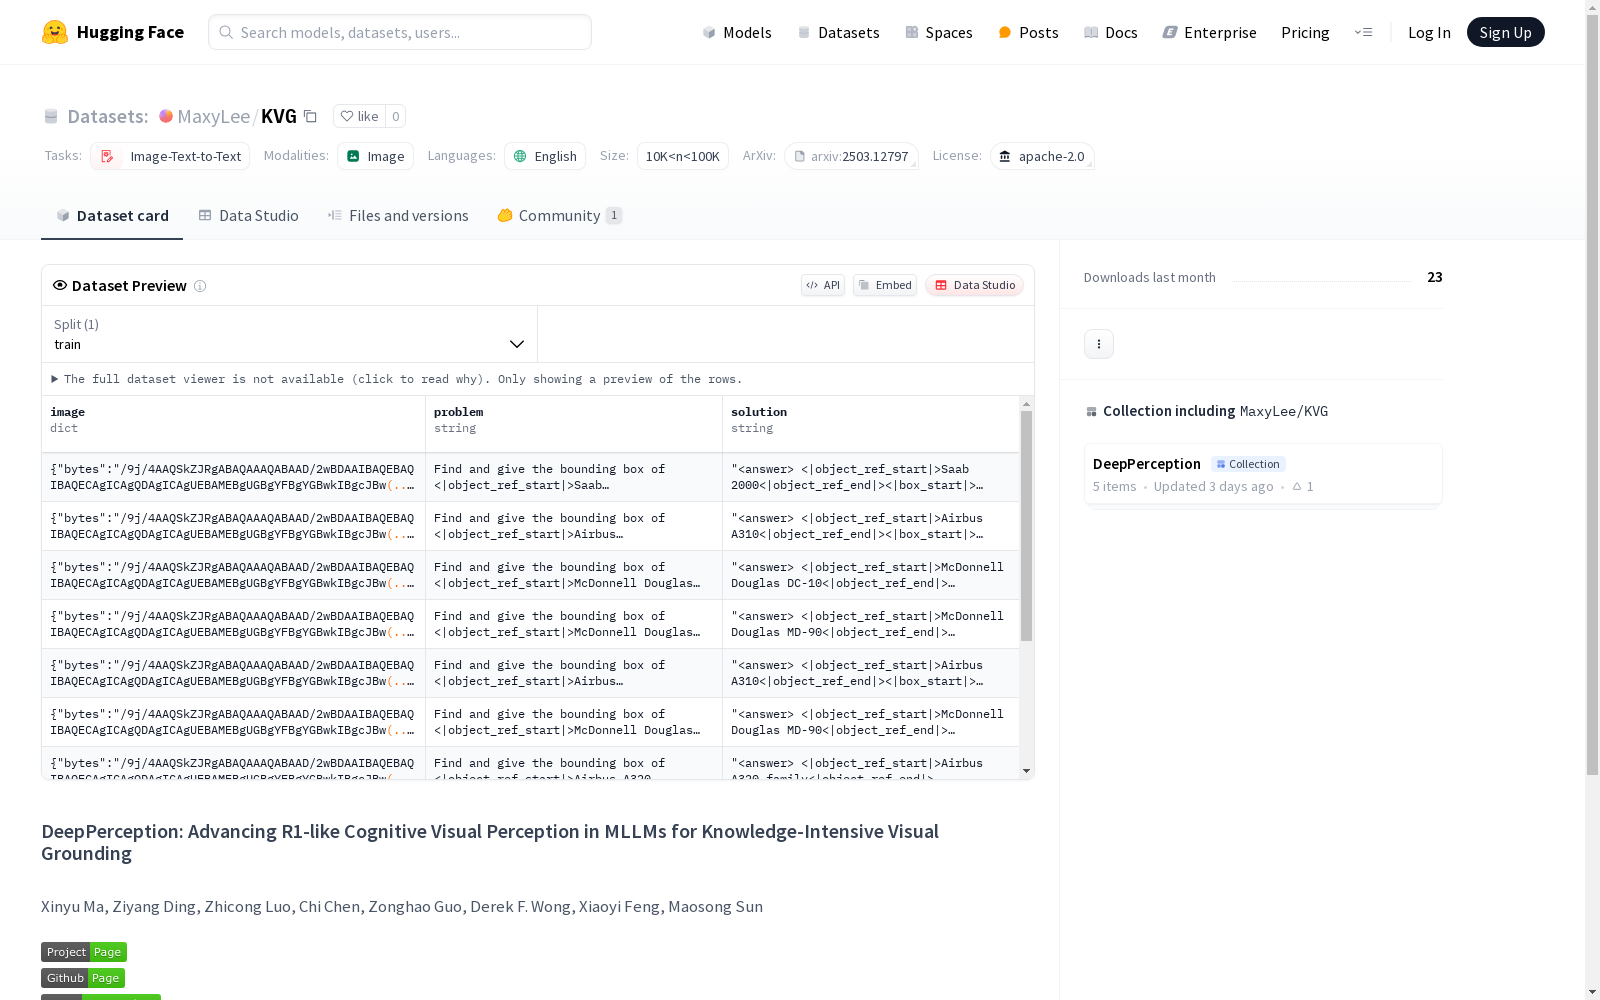Click the KVG dataset name
1600x1000 pixels.
coord(279,116)
